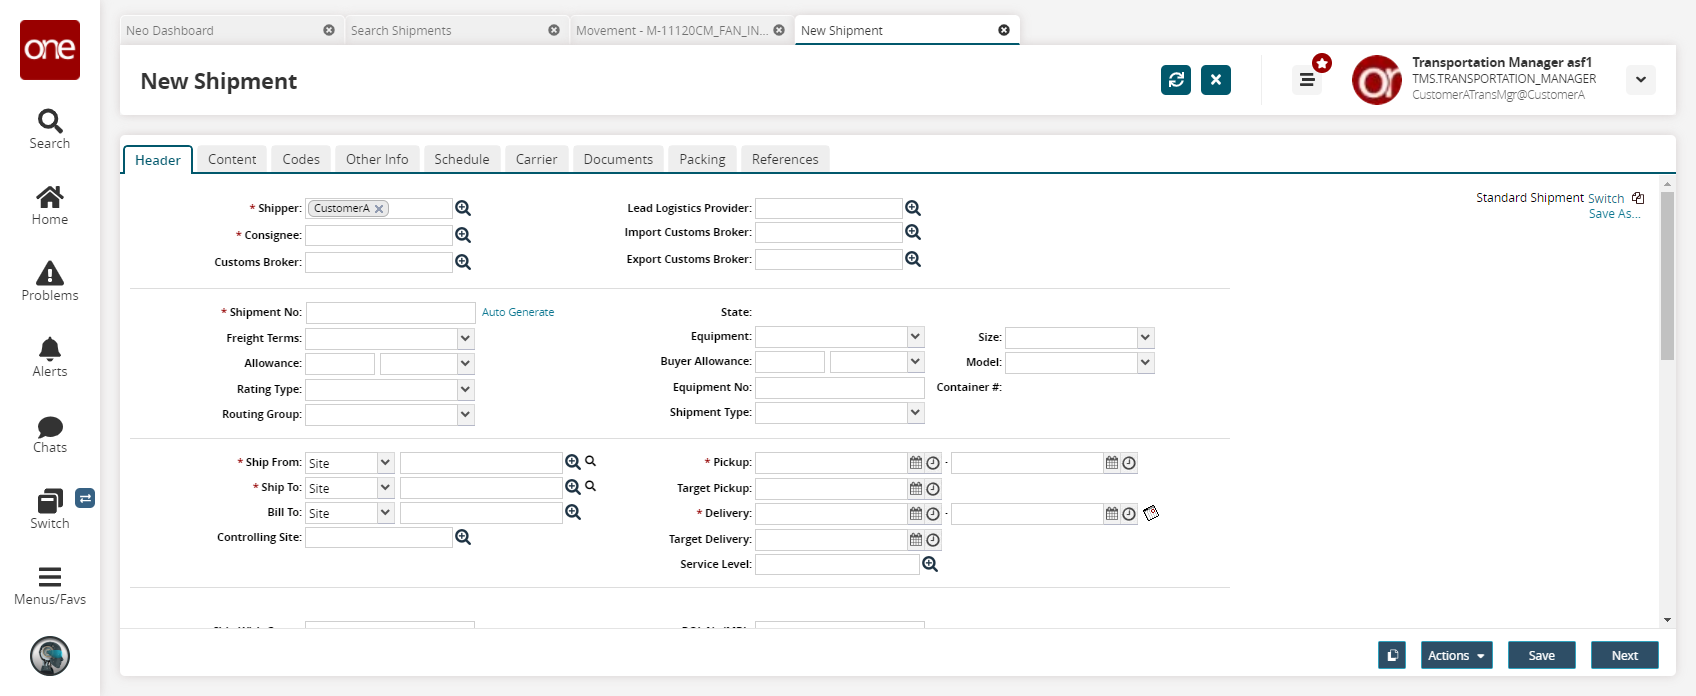Open the Chats bubble icon
Image resolution: width=1696 pixels, height=696 pixels.
50,427
